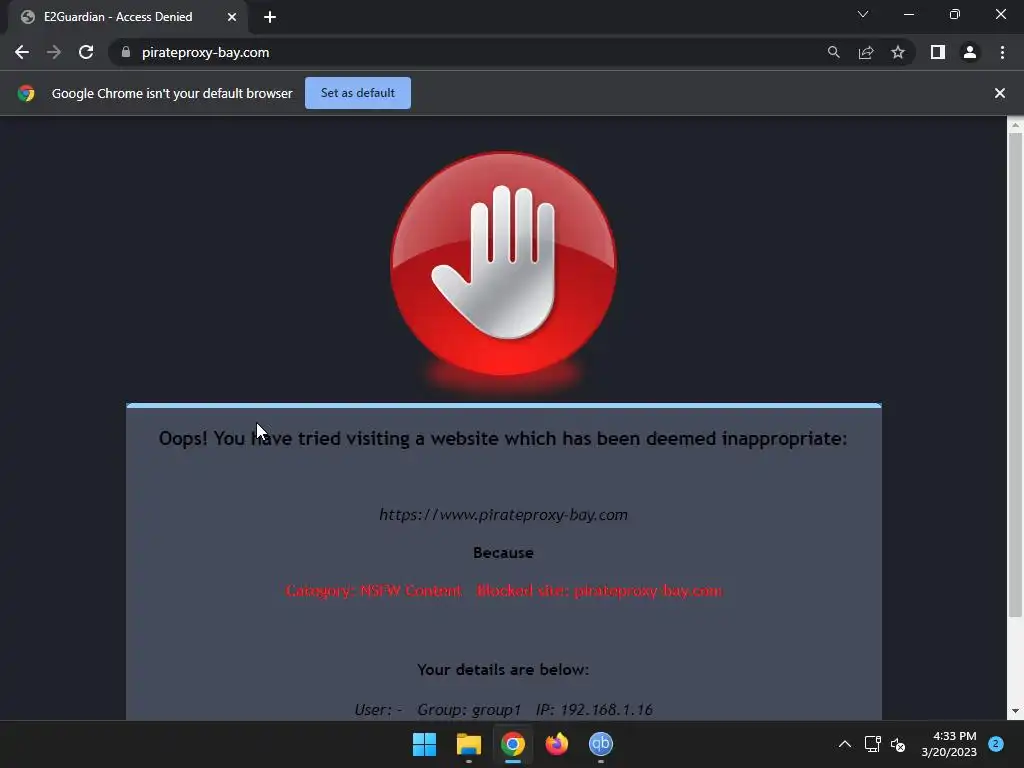Viewport: 1024px width, 768px height.
Task: Reload the blocked page
Action: pos(86,52)
